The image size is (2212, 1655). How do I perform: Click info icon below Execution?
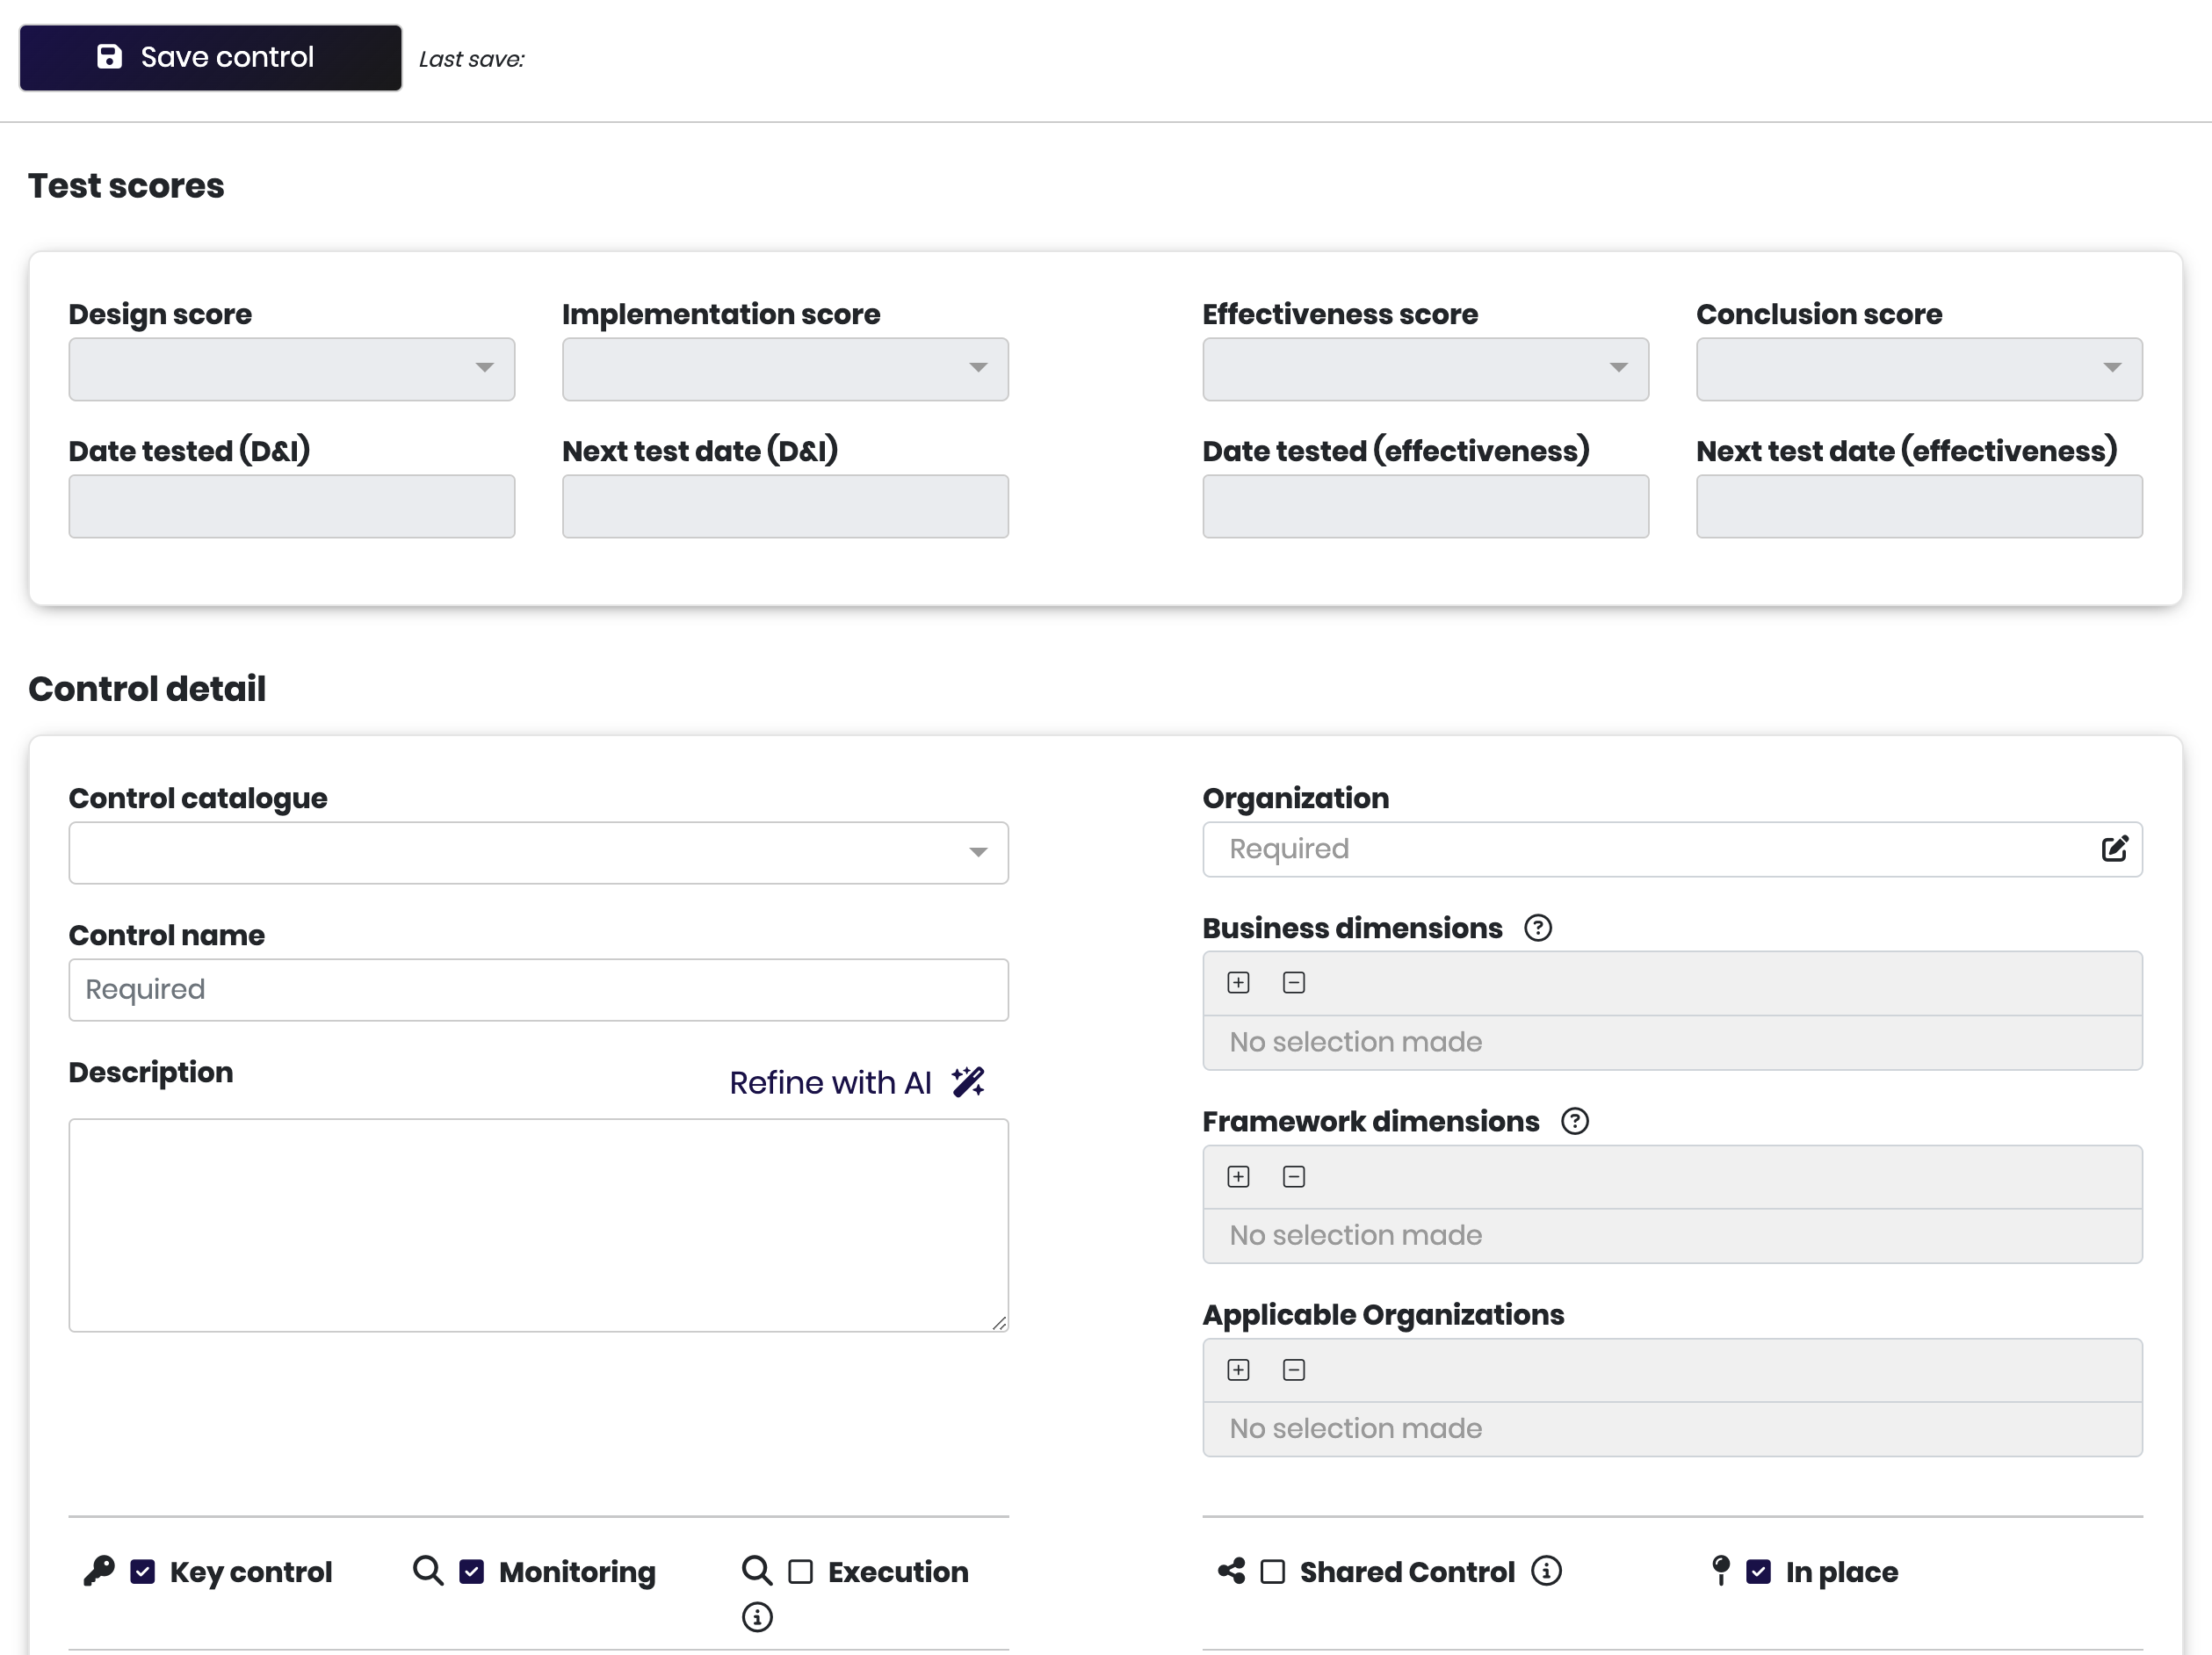coord(757,1617)
